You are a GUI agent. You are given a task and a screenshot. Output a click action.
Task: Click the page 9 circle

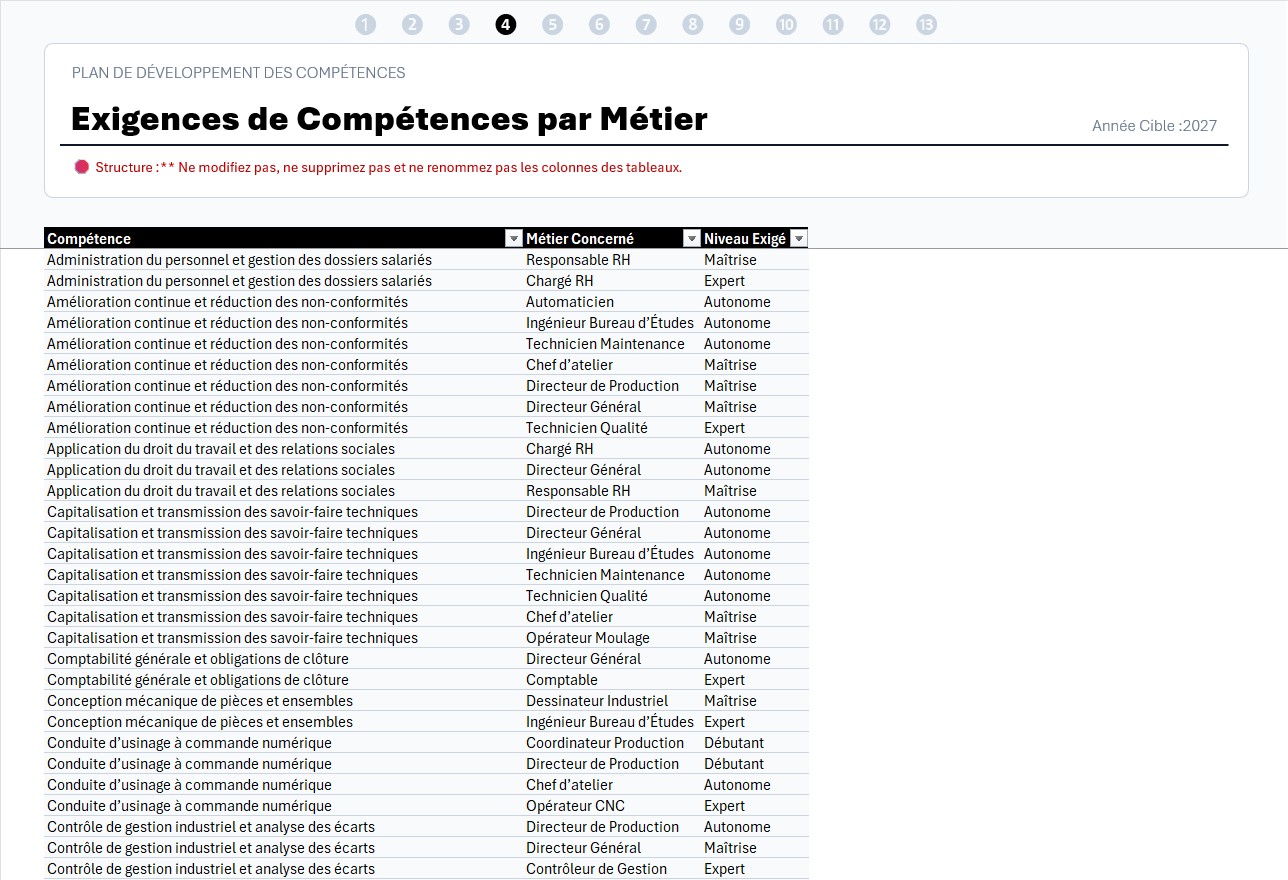tap(740, 25)
